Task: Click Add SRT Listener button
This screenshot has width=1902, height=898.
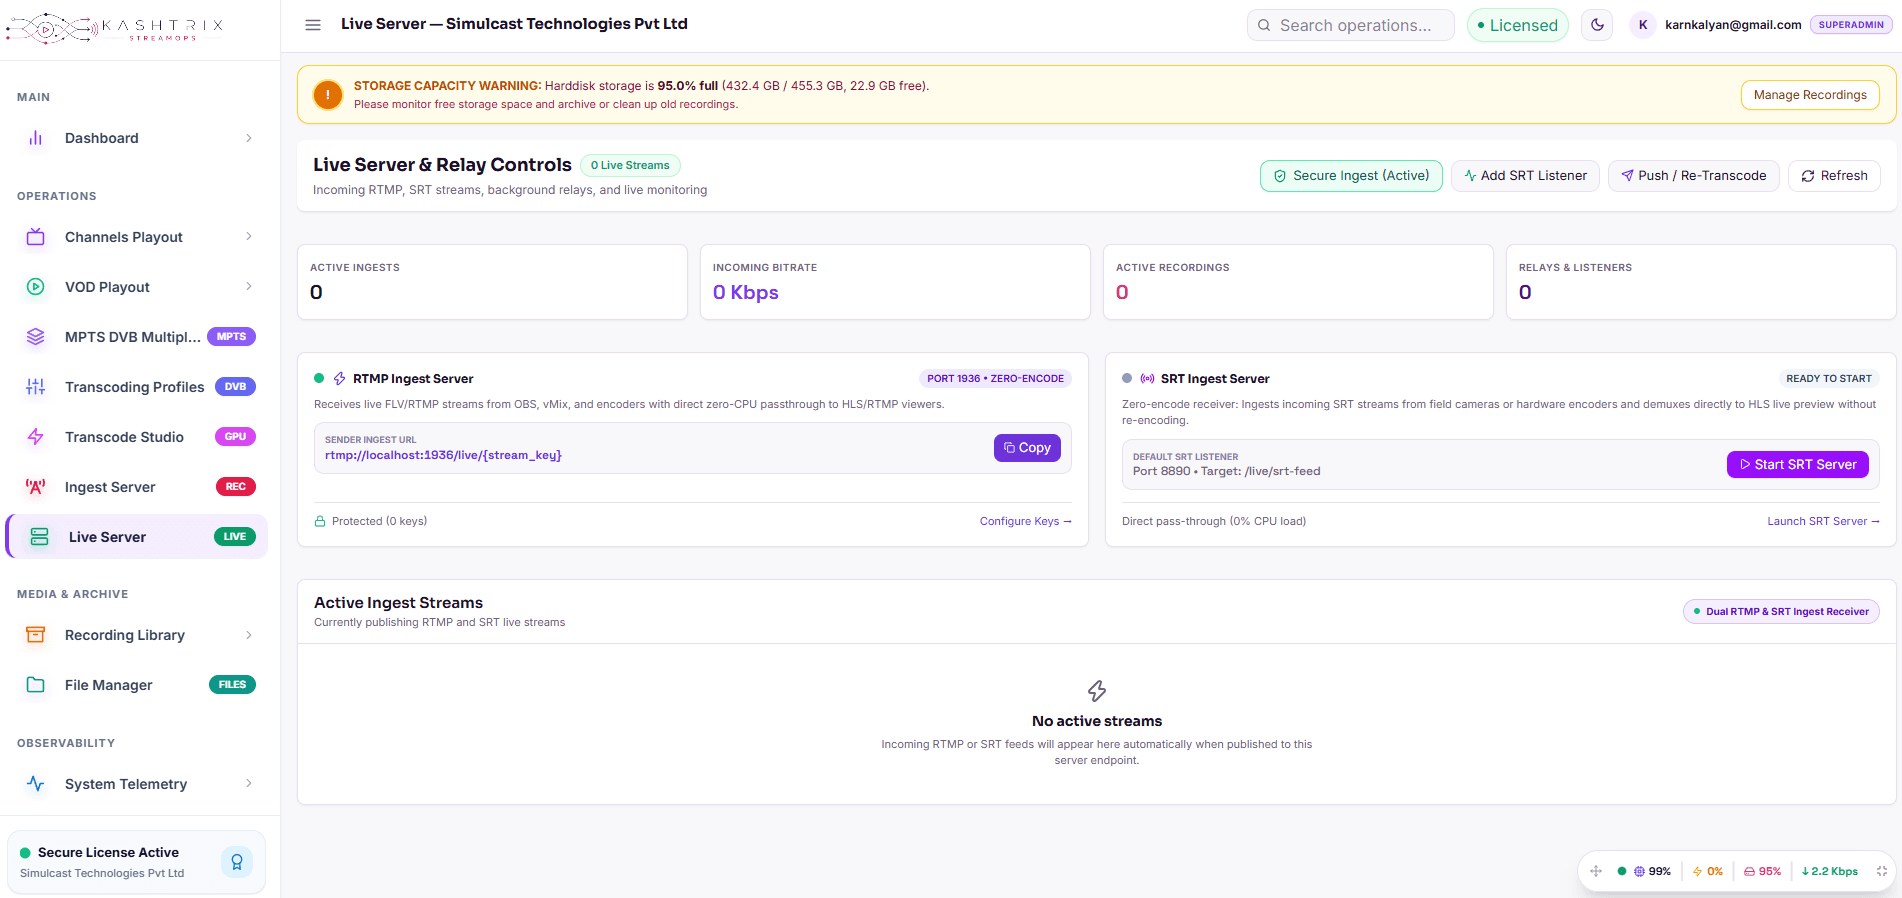Action: point(1525,176)
